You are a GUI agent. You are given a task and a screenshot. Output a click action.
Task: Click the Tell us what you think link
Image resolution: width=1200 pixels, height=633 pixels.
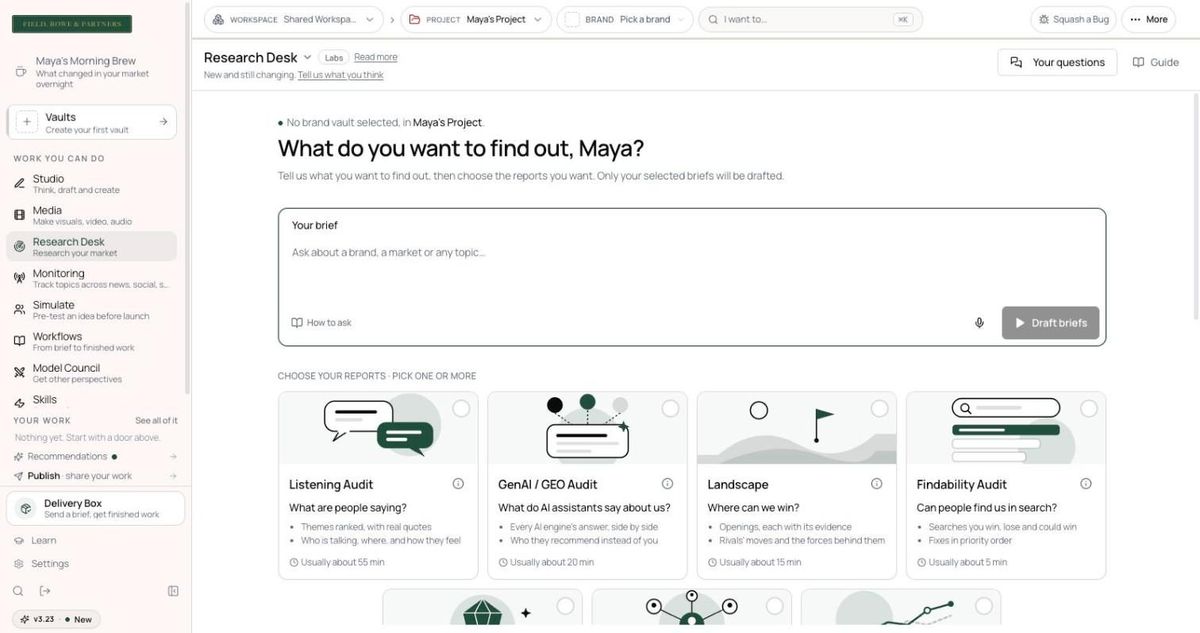[x=340, y=75]
